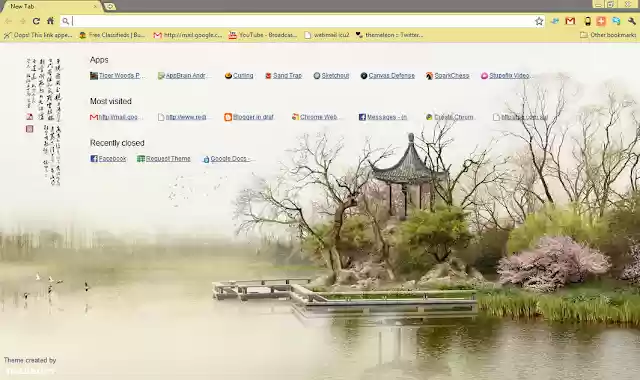
Task: Click the Most visited section heading
Action: pos(111,101)
